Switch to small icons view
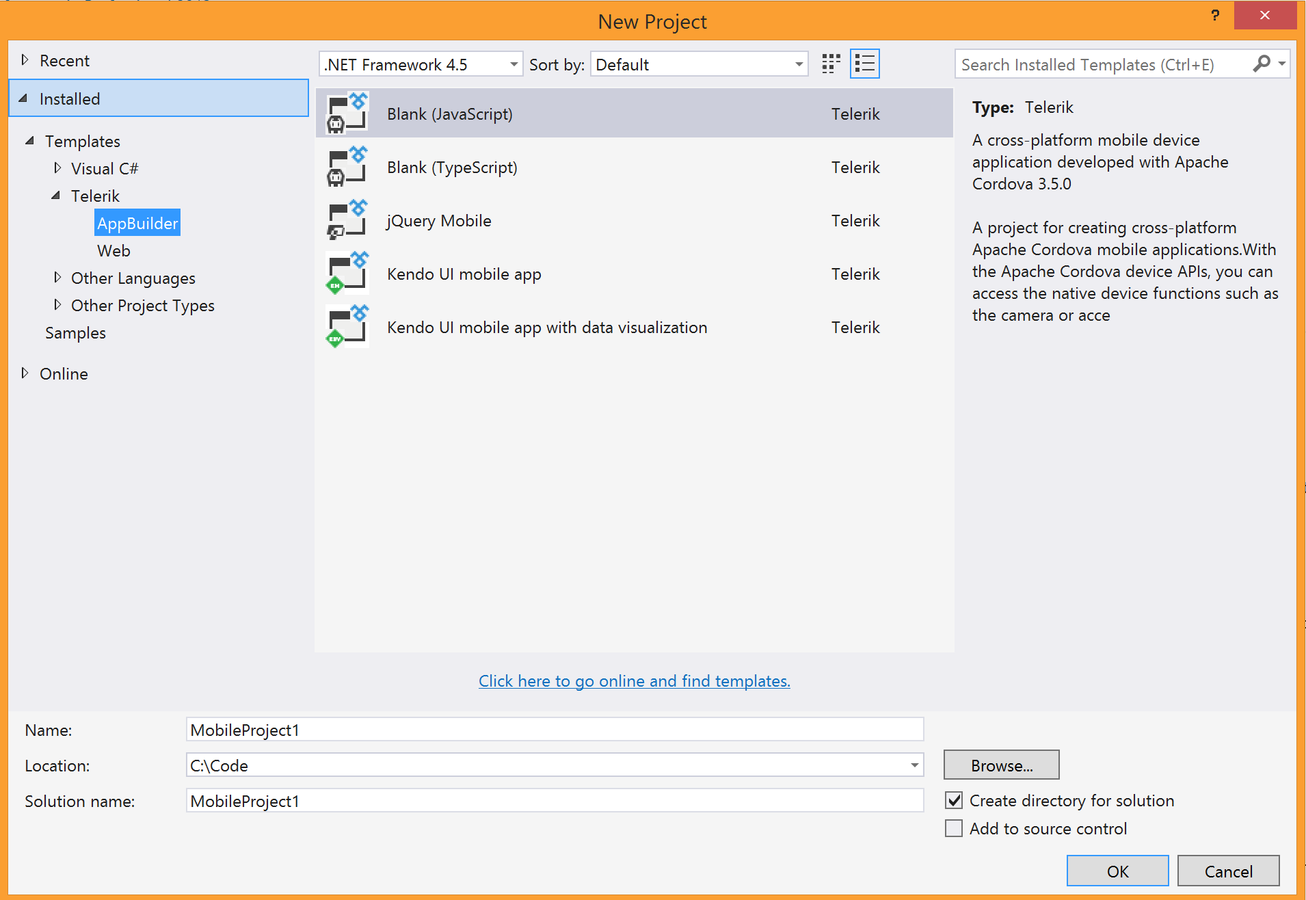Viewport: 1306px width, 900px height. 831,64
